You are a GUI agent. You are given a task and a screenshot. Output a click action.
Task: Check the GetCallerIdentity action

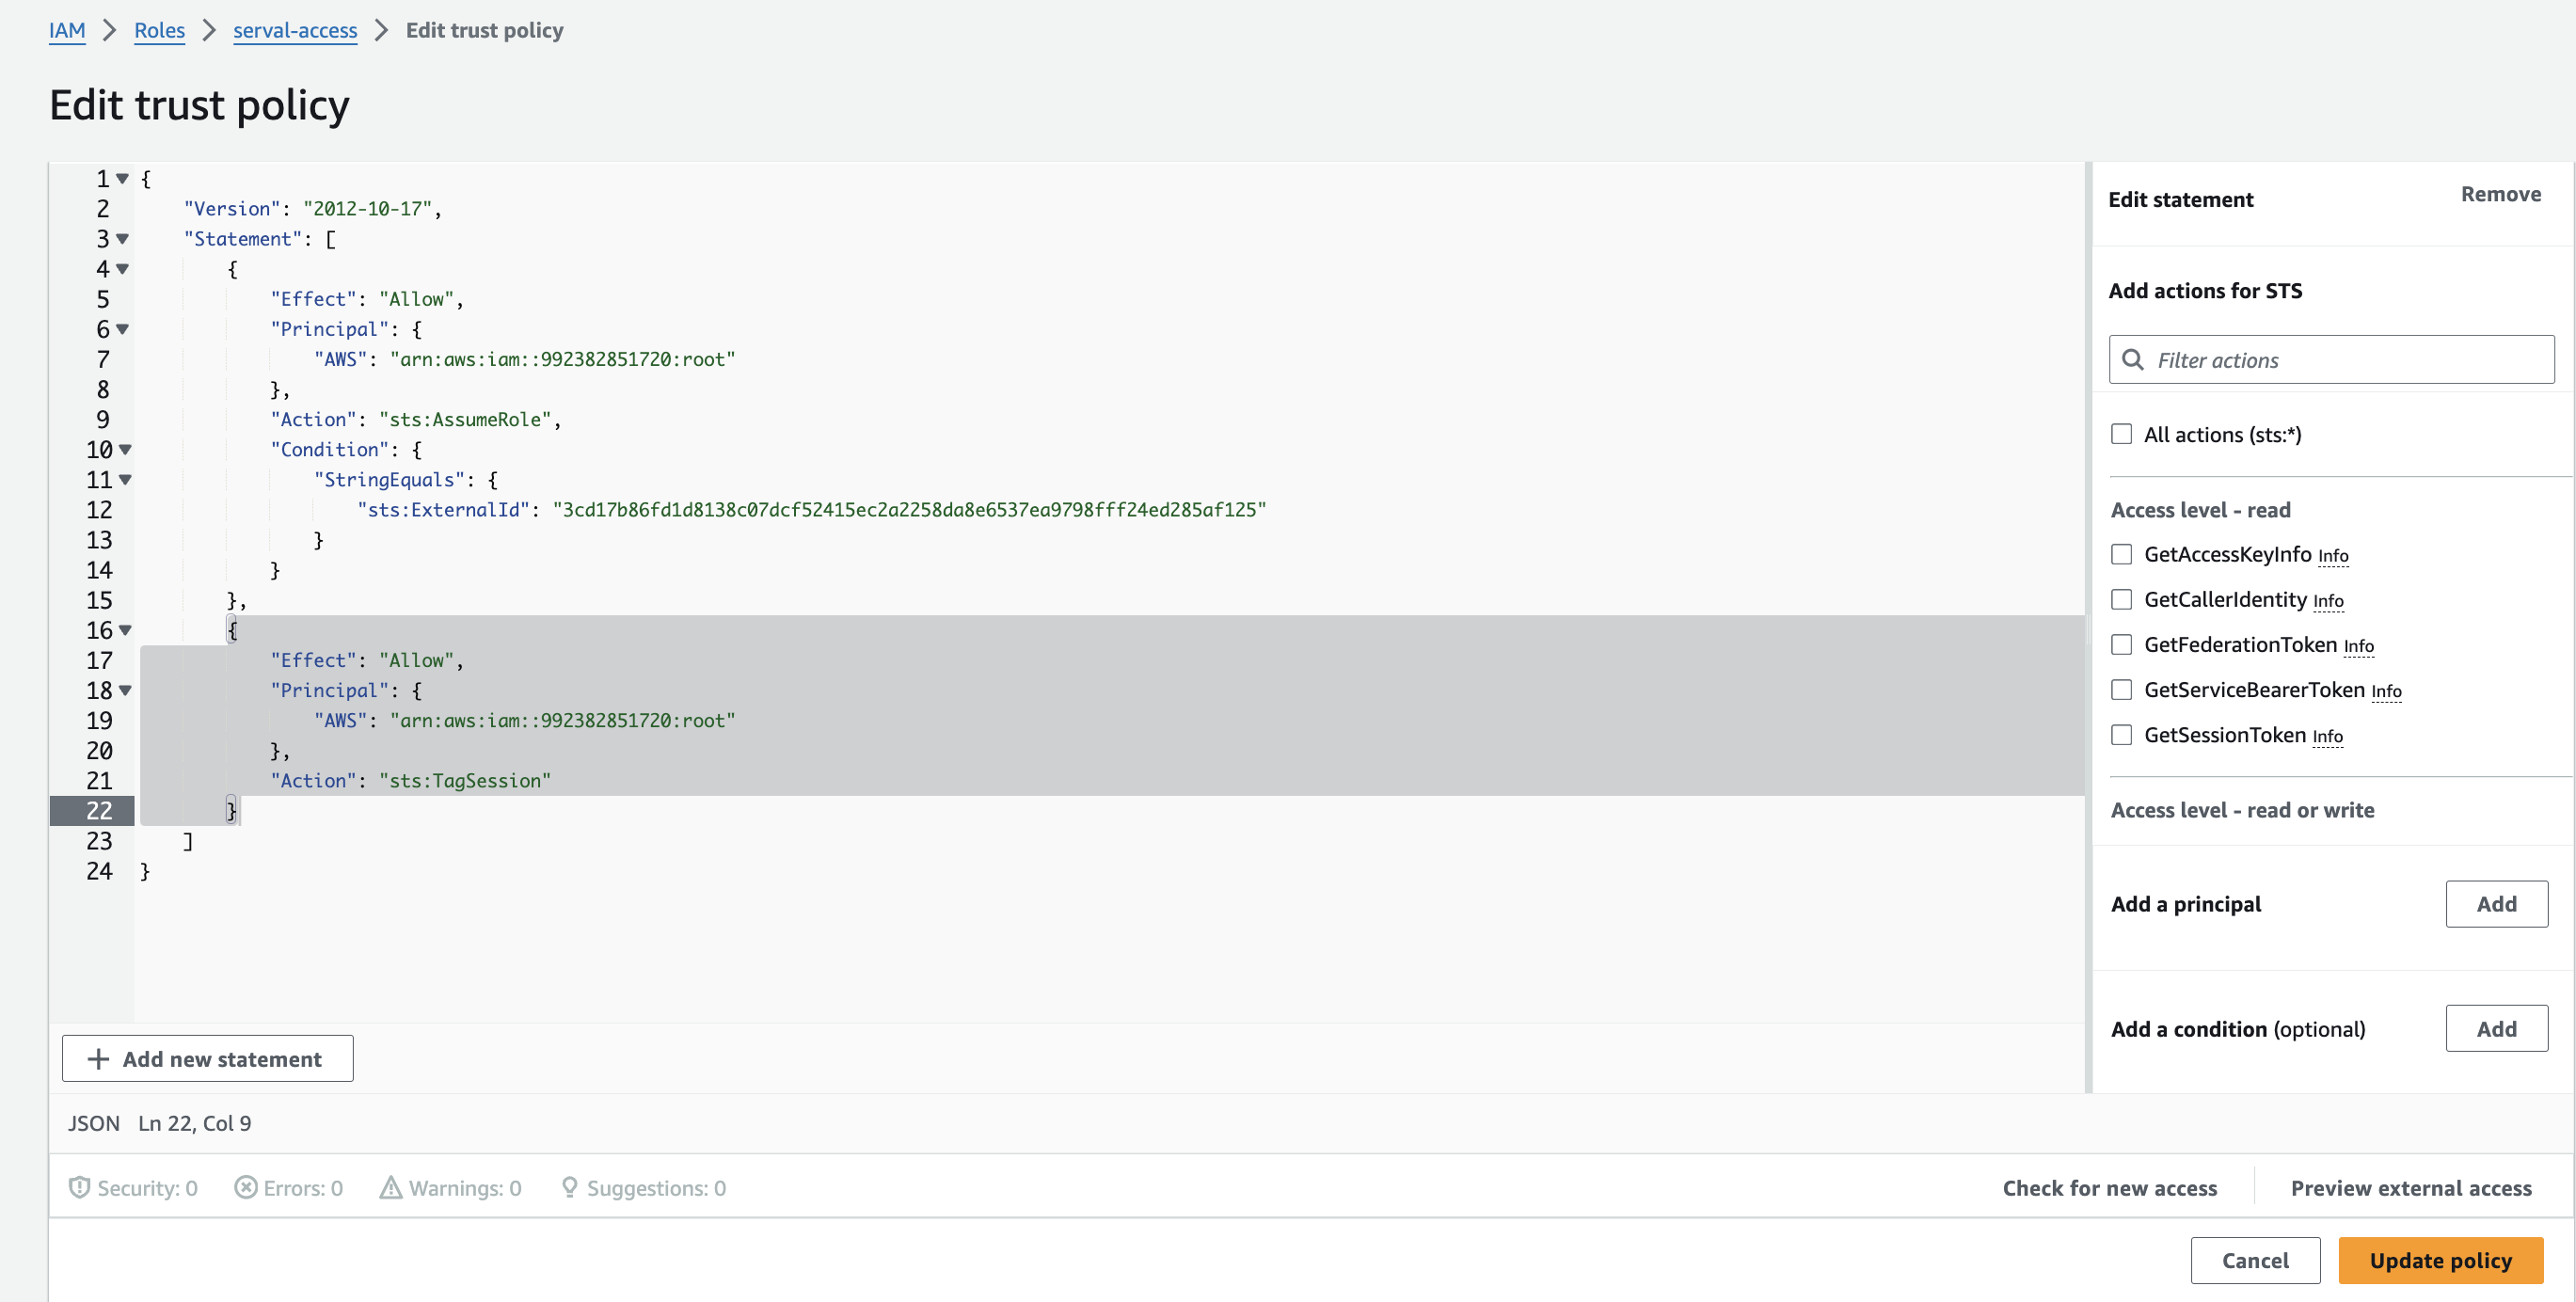coord(2122,598)
